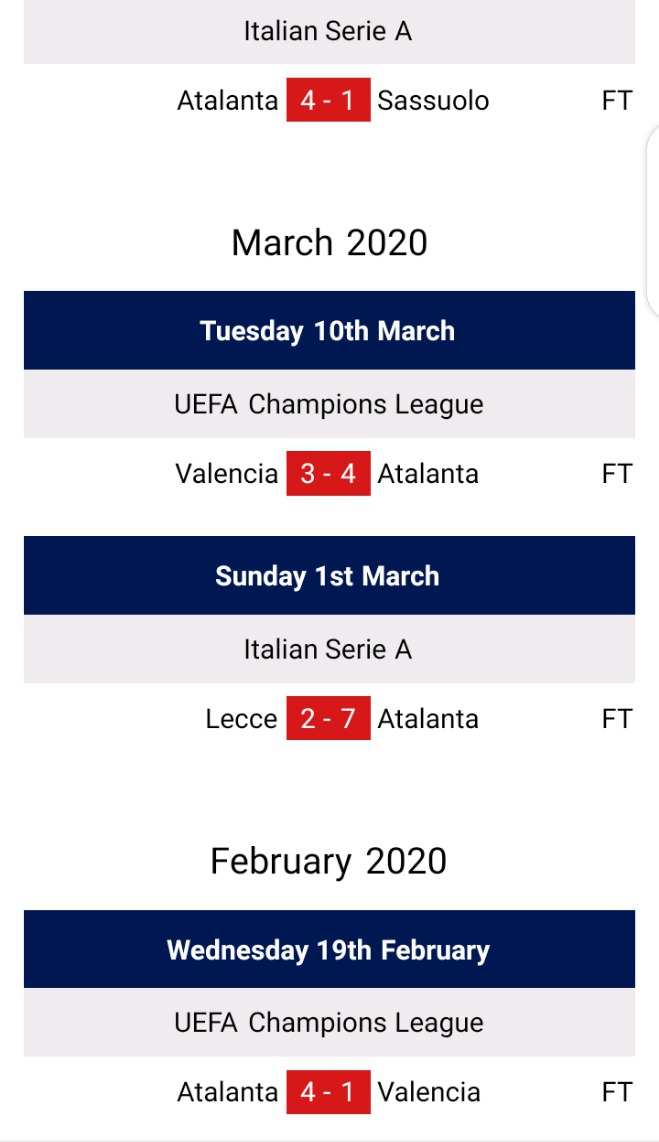Click the Sassuolo team name
This screenshot has height=1142, width=659.
tap(433, 101)
